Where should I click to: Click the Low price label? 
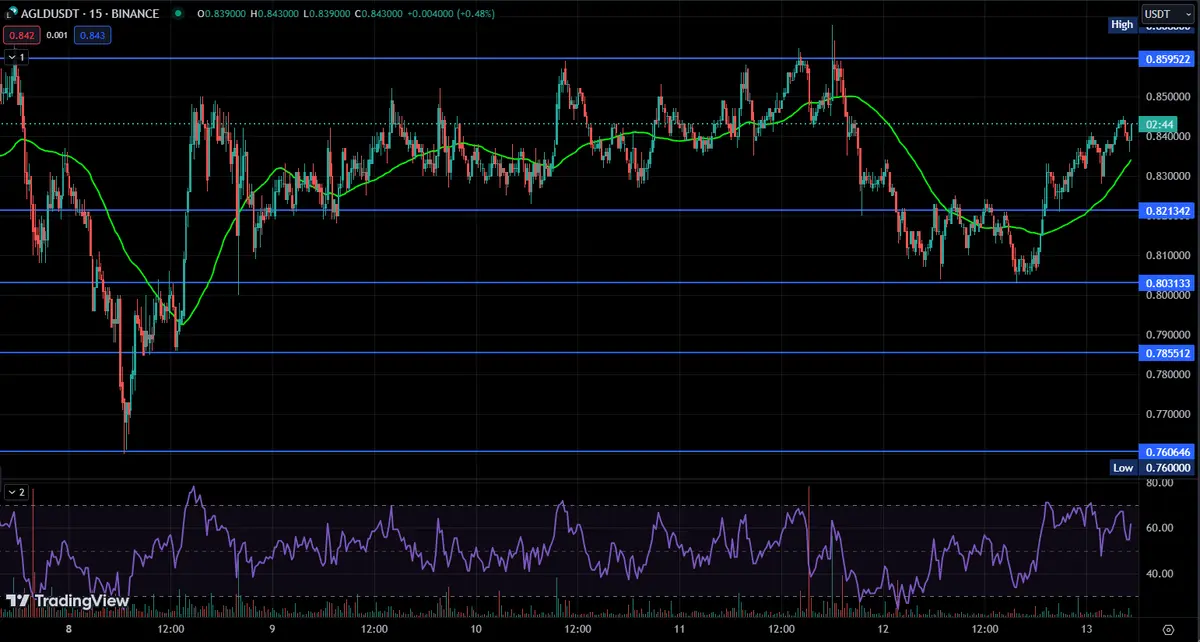(x=1123, y=467)
